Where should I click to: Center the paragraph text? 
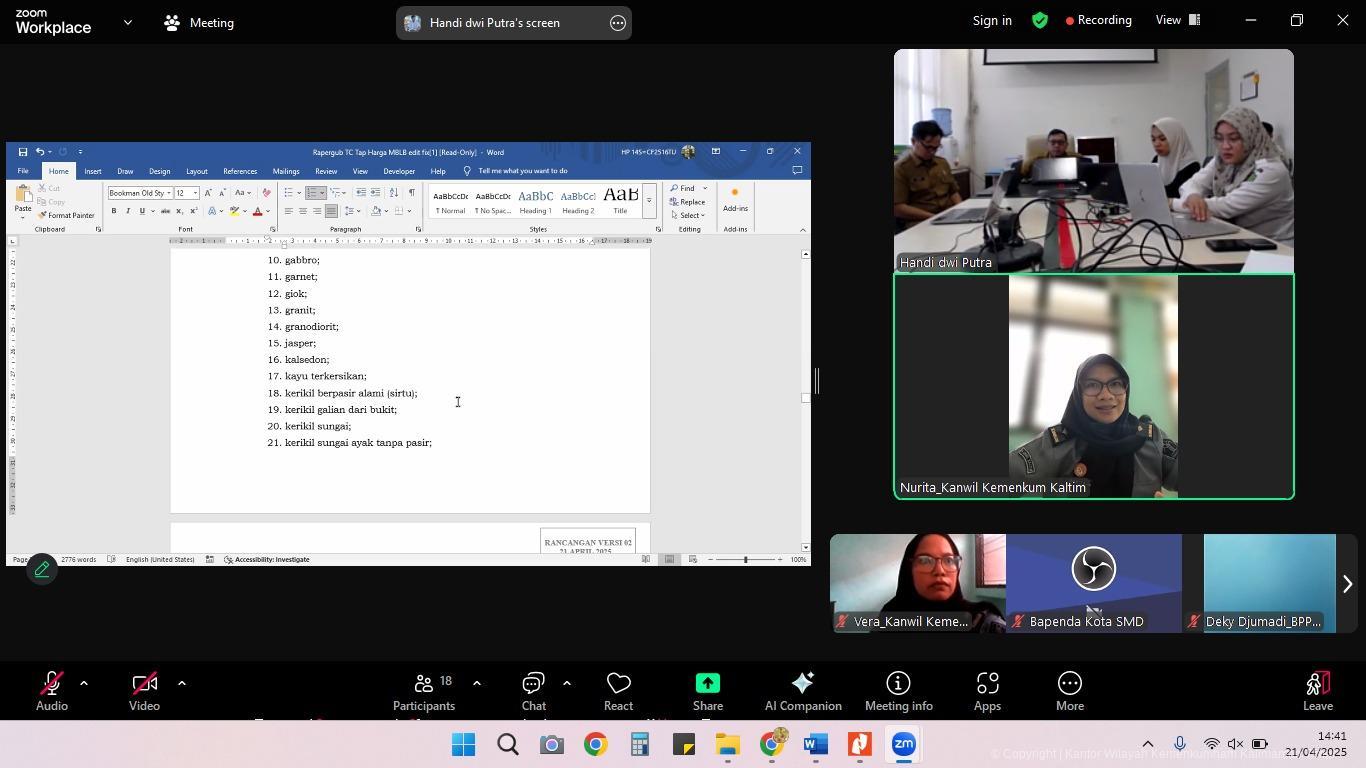coord(303,211)
